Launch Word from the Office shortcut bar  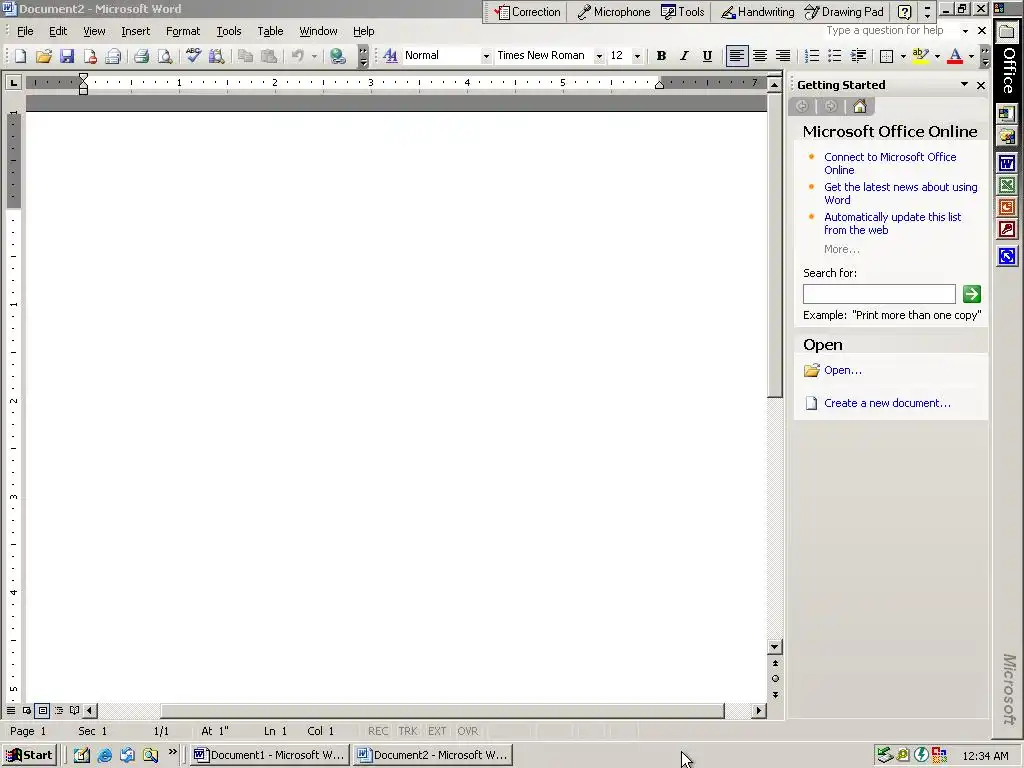(1007, 162)
